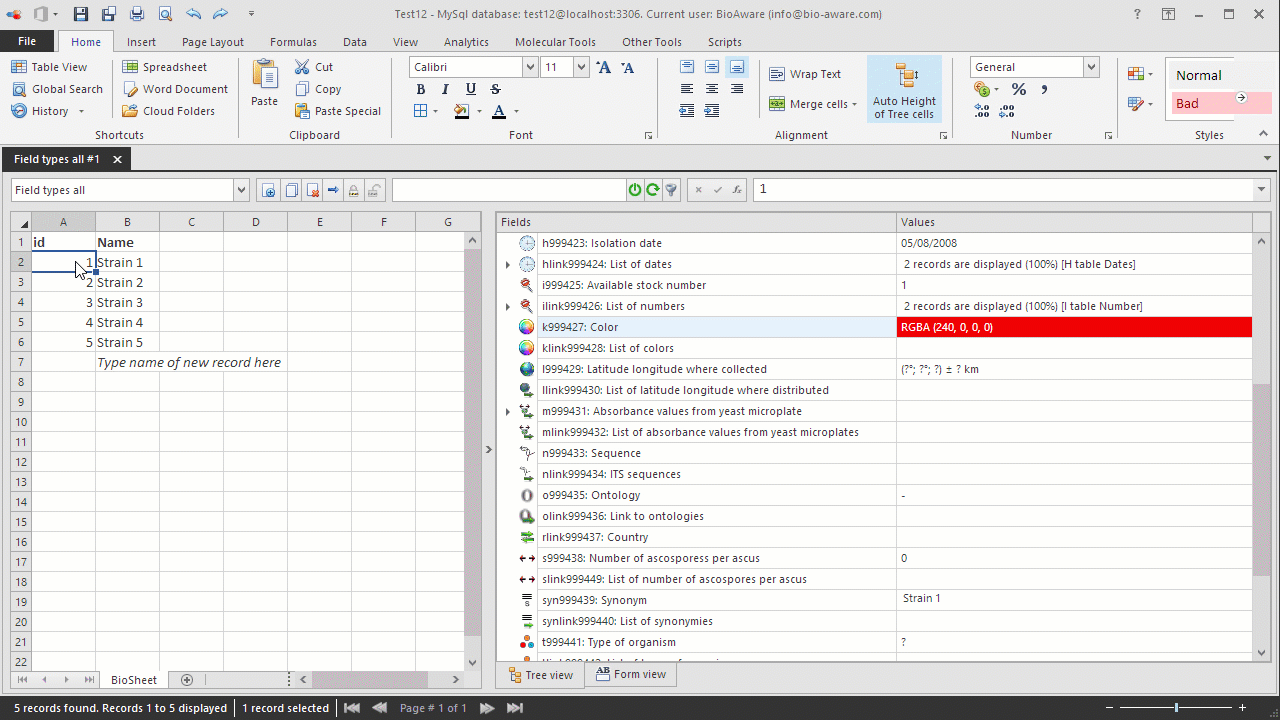Screen dimensions: 1280x720
Task: Click the delete record icon
Action: tap(312, 190)
